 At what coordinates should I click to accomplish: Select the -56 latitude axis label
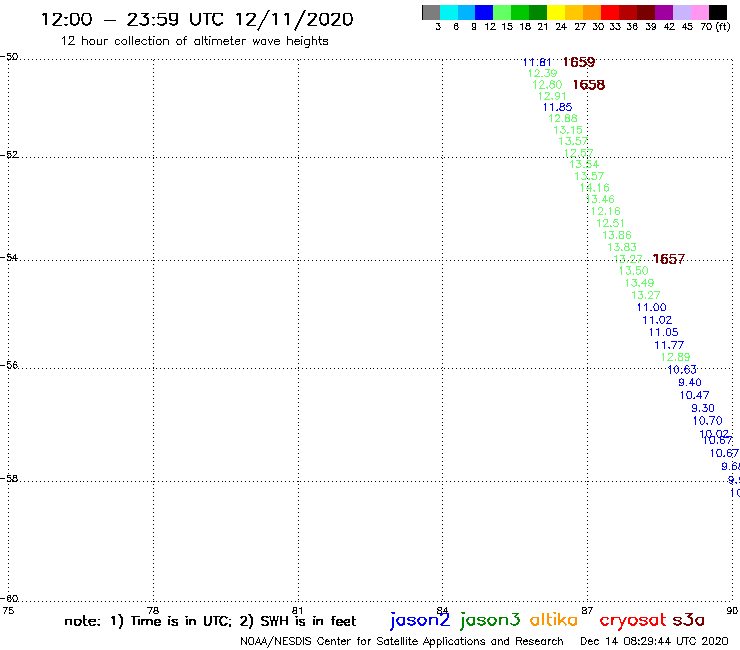pos(9,365)
